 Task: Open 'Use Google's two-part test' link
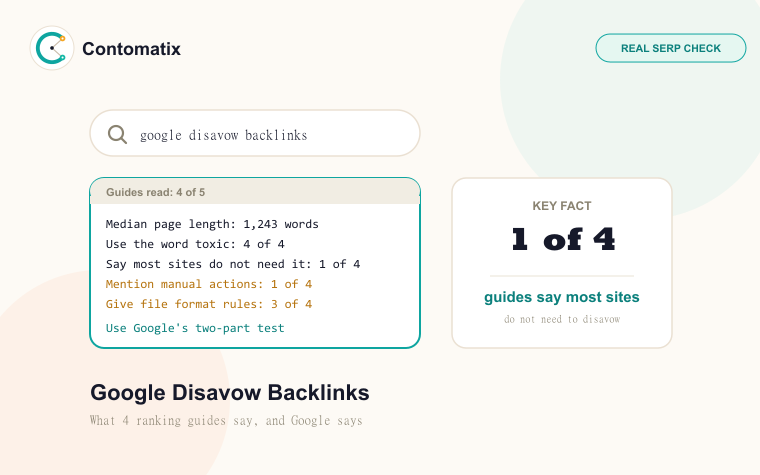pyautogui.click(x=195, y=328)
